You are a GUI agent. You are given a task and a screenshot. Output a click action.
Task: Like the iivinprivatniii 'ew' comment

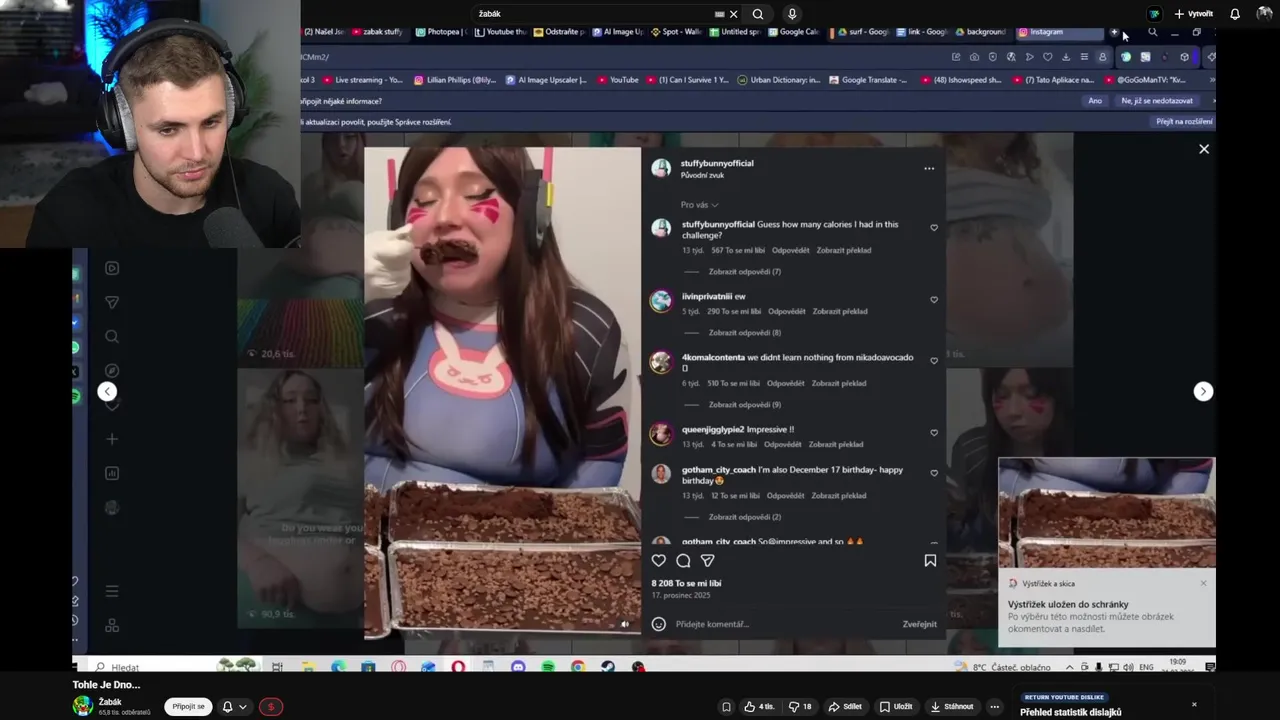pyautogui.click(x=934, y=300)
